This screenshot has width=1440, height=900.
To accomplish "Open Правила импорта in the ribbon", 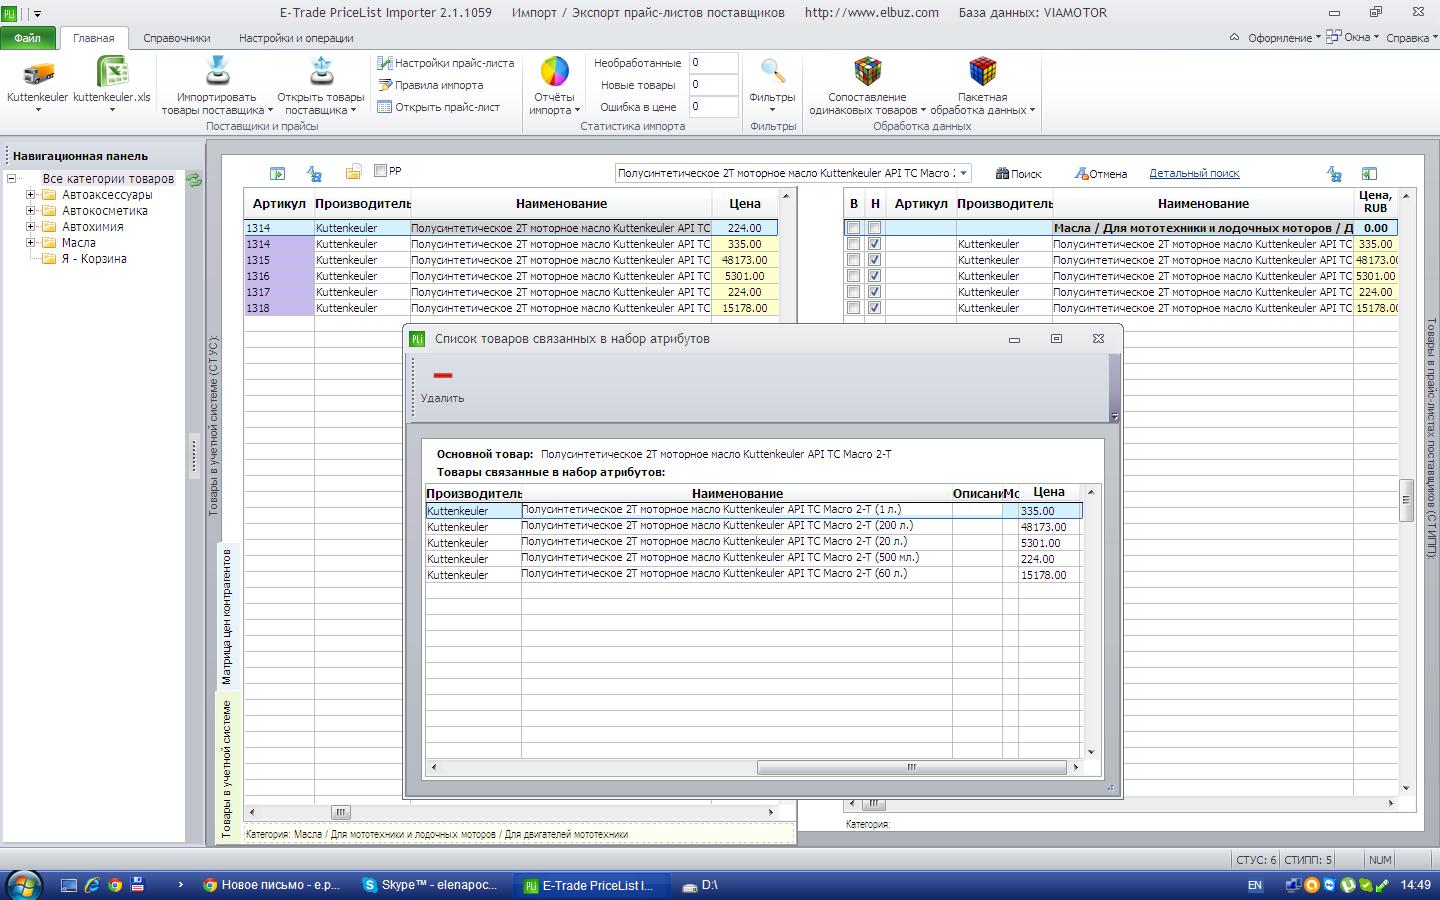I will 430,85.
